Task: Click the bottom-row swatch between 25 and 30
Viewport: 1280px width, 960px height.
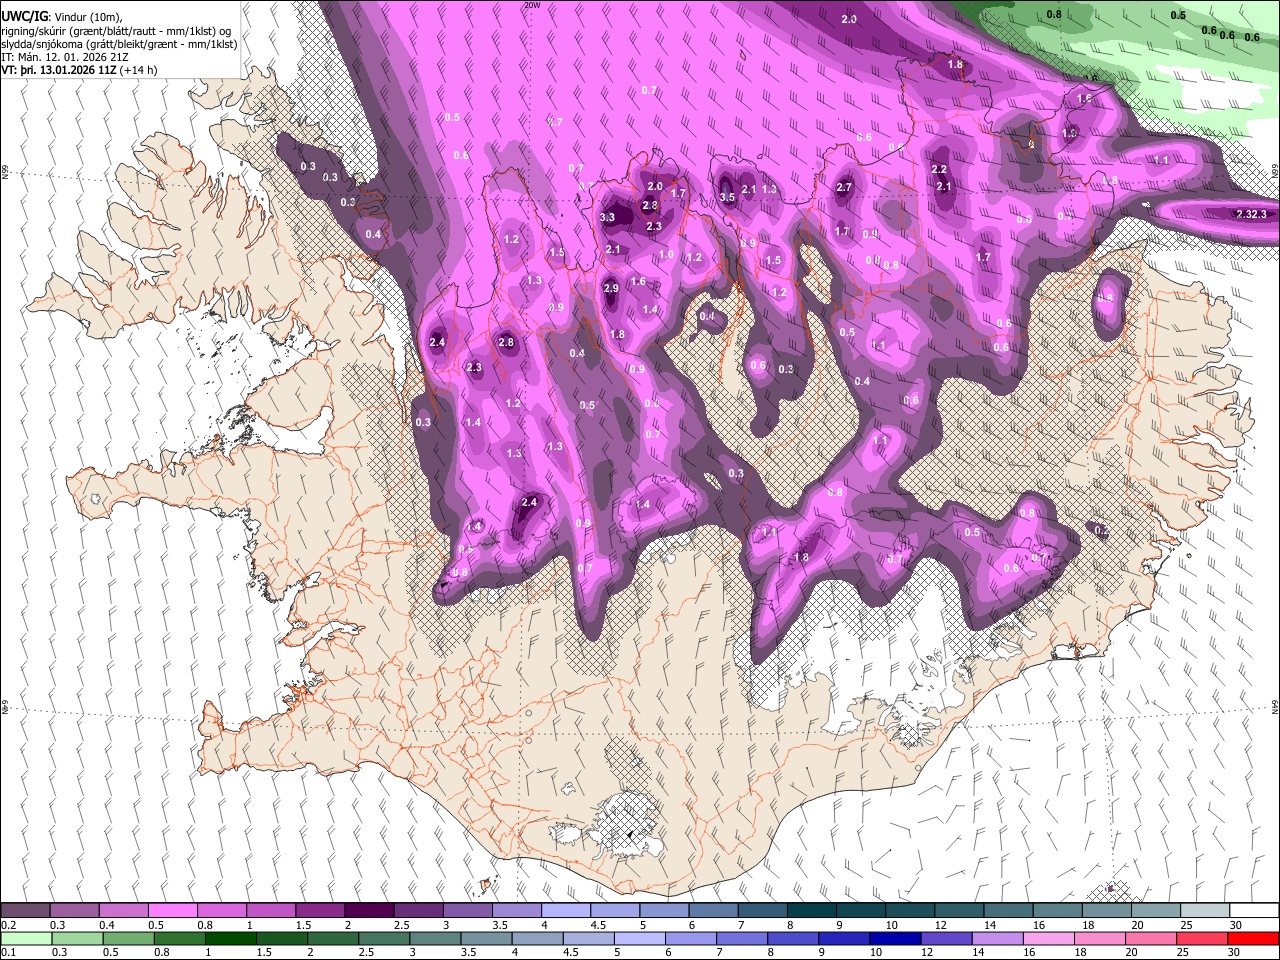Action: pyautogui.click(x=1202, y=939)
